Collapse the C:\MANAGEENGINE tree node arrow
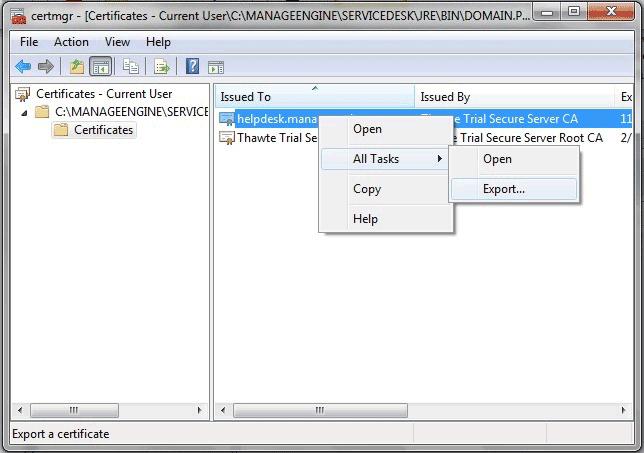The height and width of the screenshot is (453, 644). coord(24,112)
